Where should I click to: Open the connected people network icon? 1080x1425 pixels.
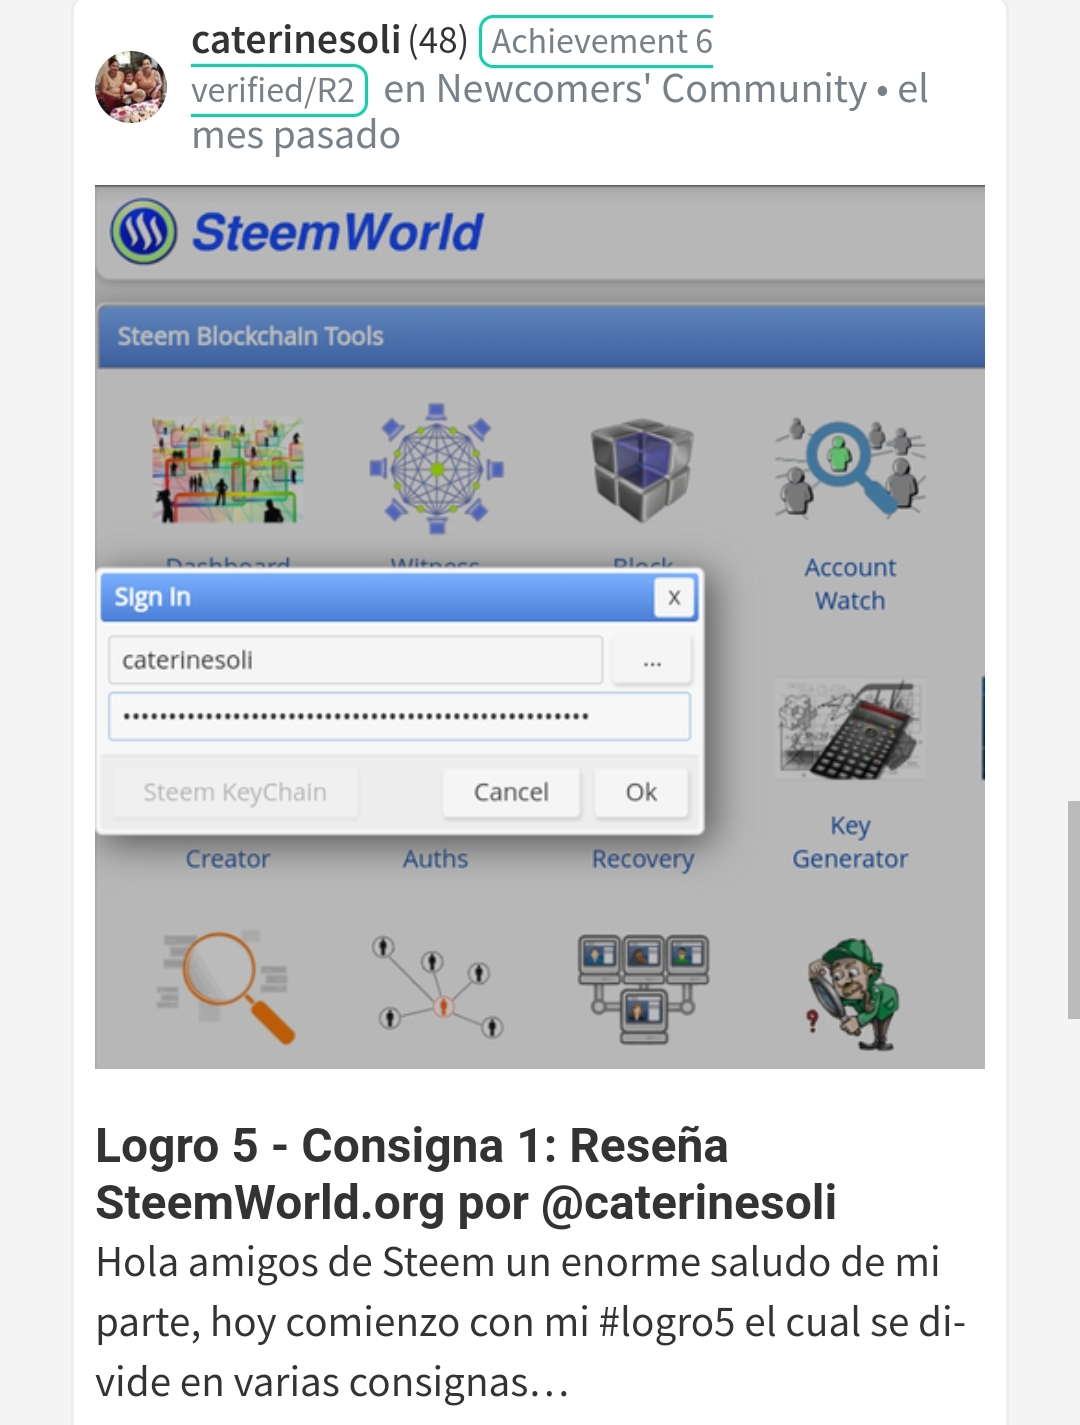[437, 987]
